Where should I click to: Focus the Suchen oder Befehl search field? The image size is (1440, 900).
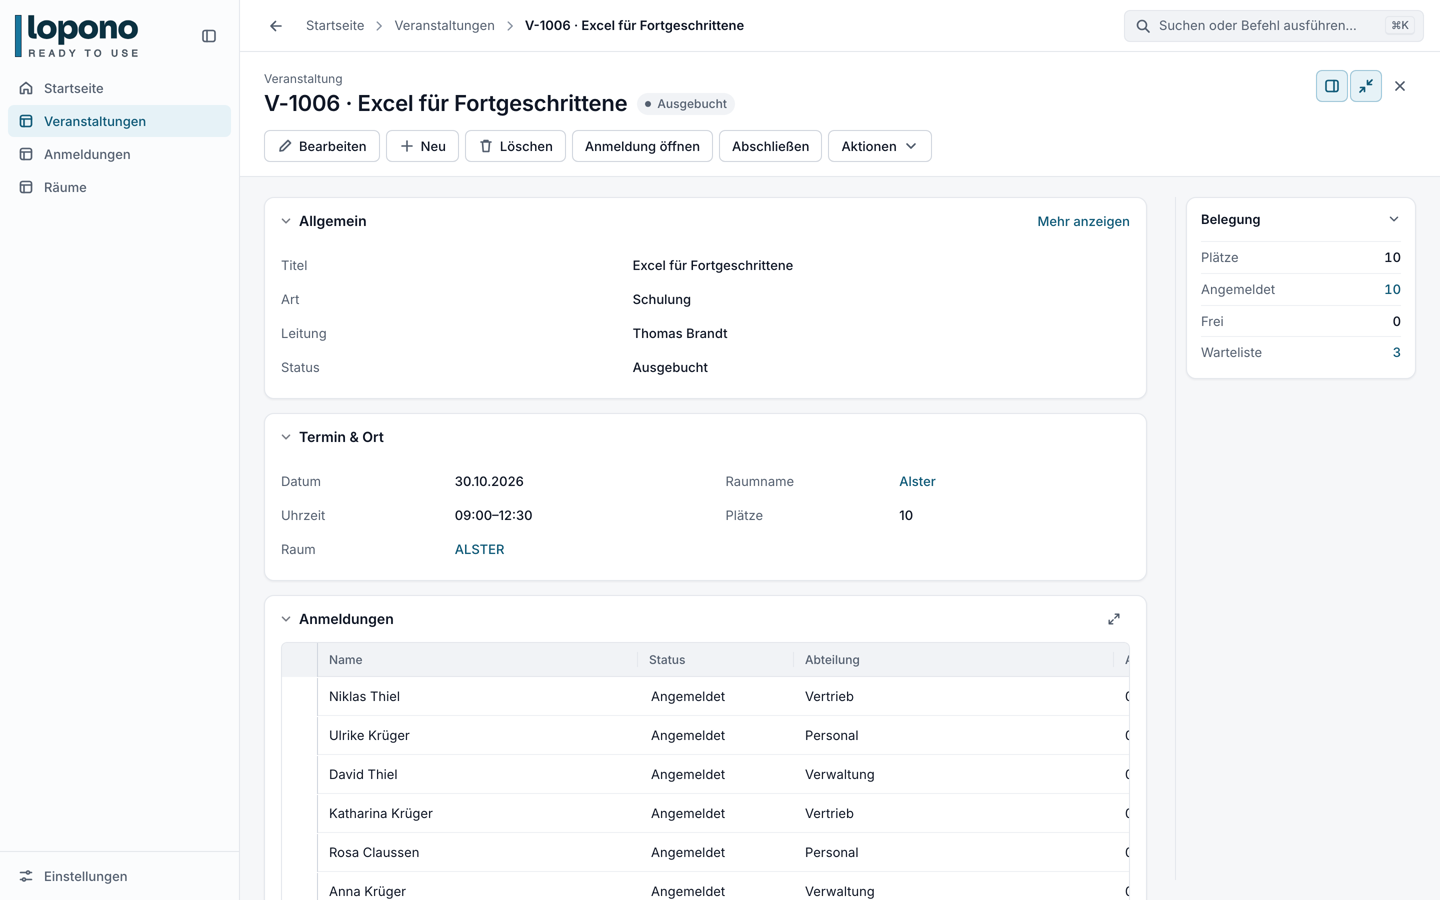(1273, 26)
